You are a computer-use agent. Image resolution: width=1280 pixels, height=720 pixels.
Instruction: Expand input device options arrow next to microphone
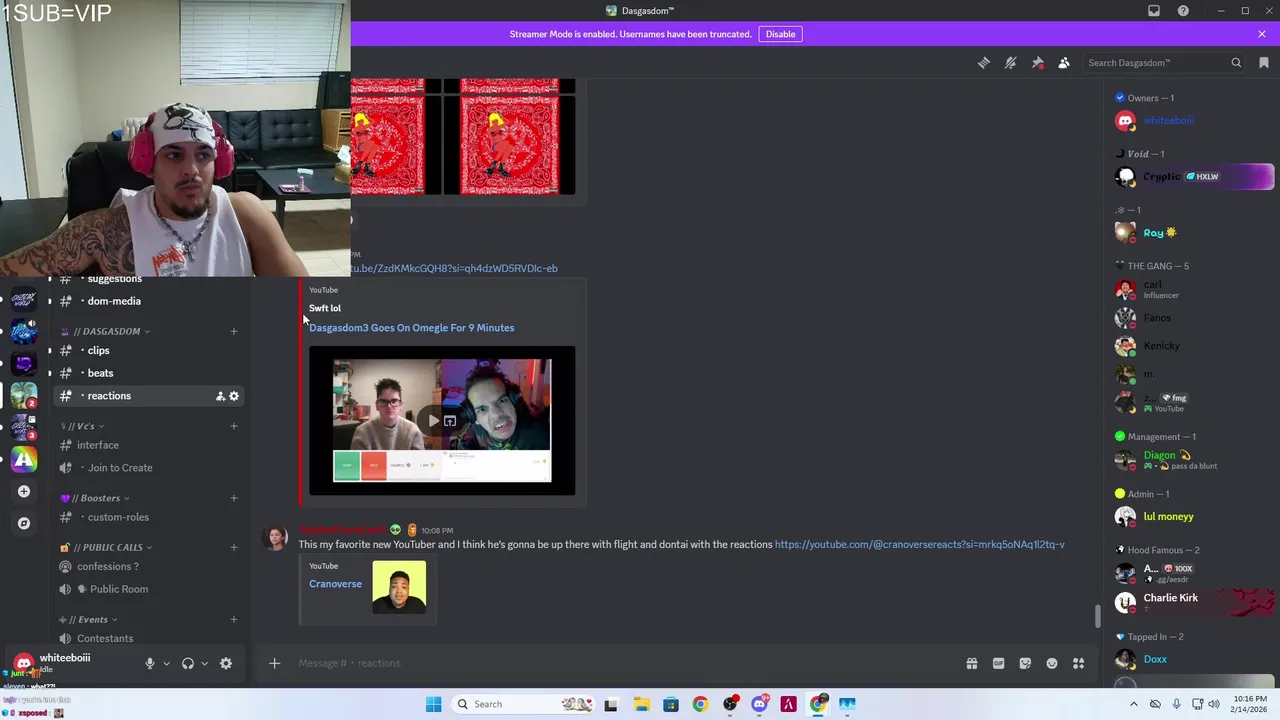(166, 663)
